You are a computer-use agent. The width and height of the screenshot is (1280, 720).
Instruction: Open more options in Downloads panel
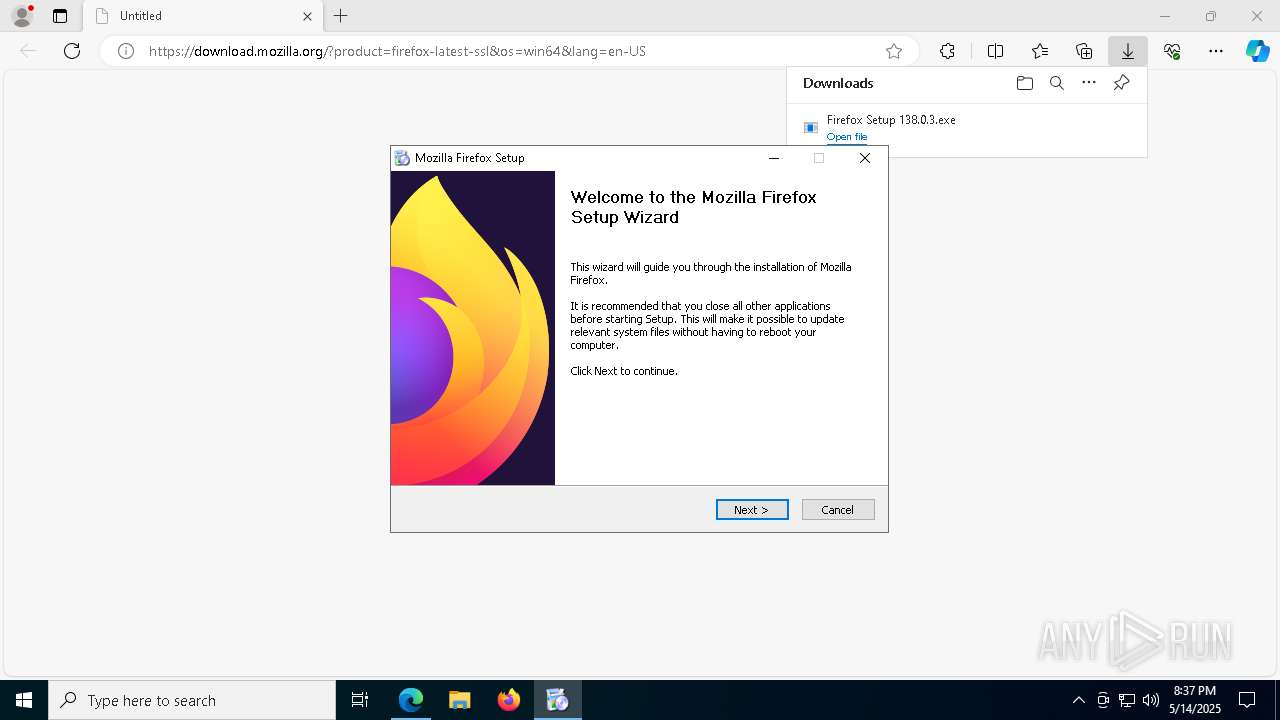[x=1089, y=83]
